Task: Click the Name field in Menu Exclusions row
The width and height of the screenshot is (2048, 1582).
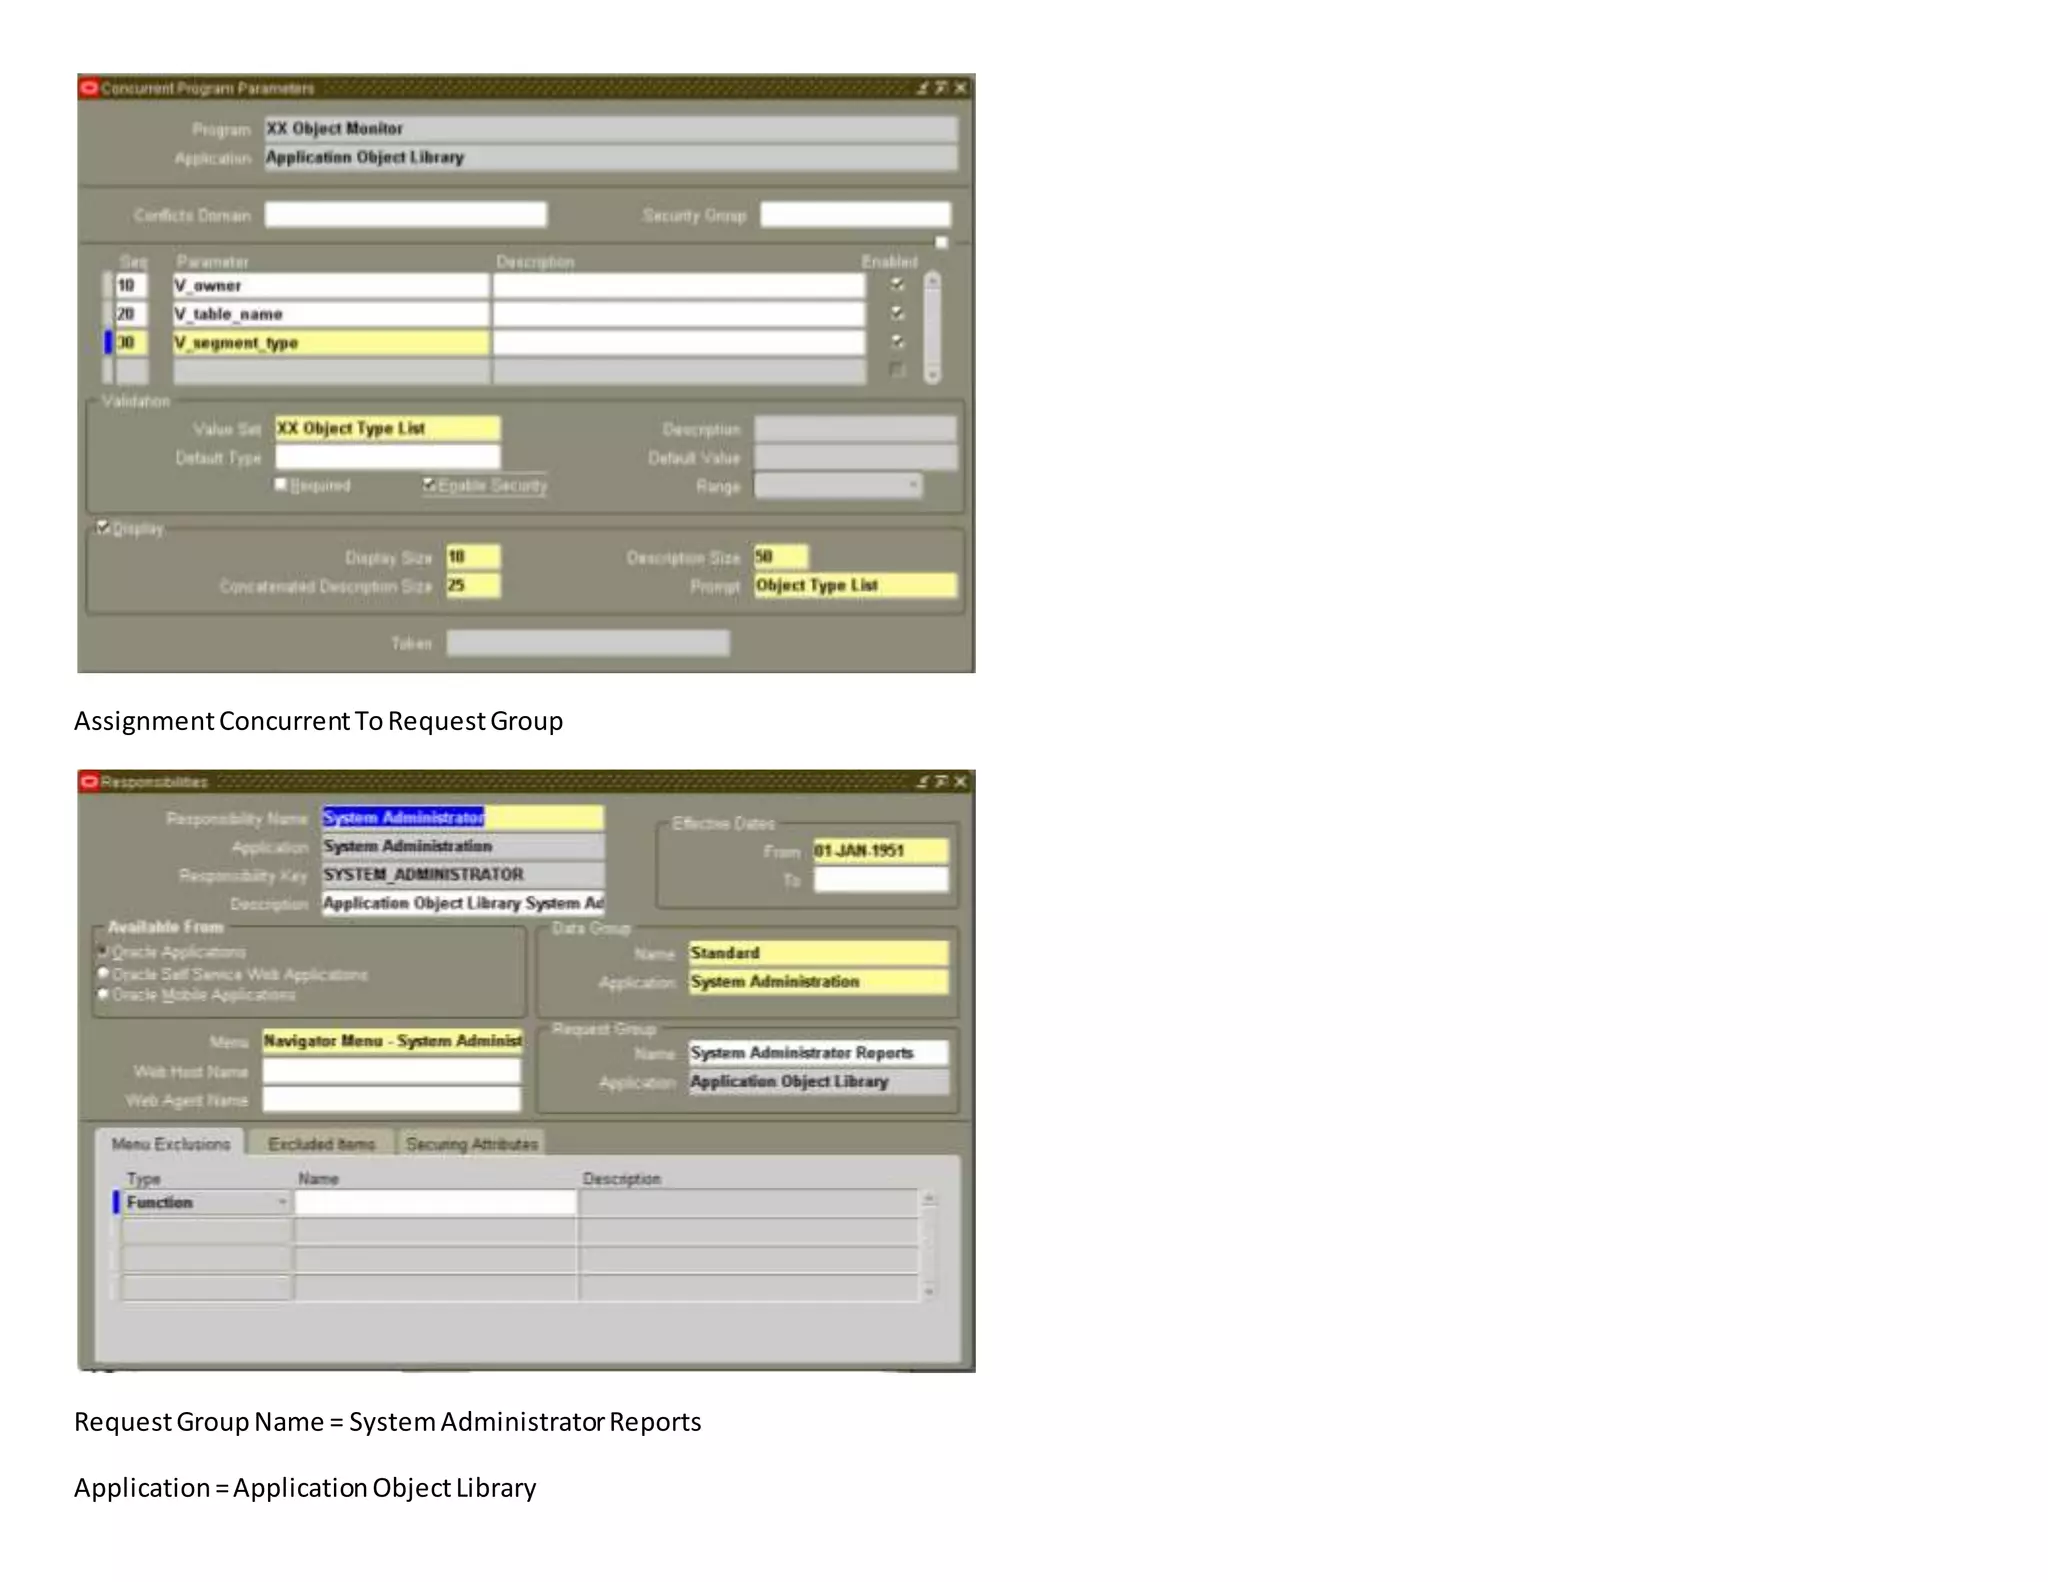Action: pos(435,1202)
